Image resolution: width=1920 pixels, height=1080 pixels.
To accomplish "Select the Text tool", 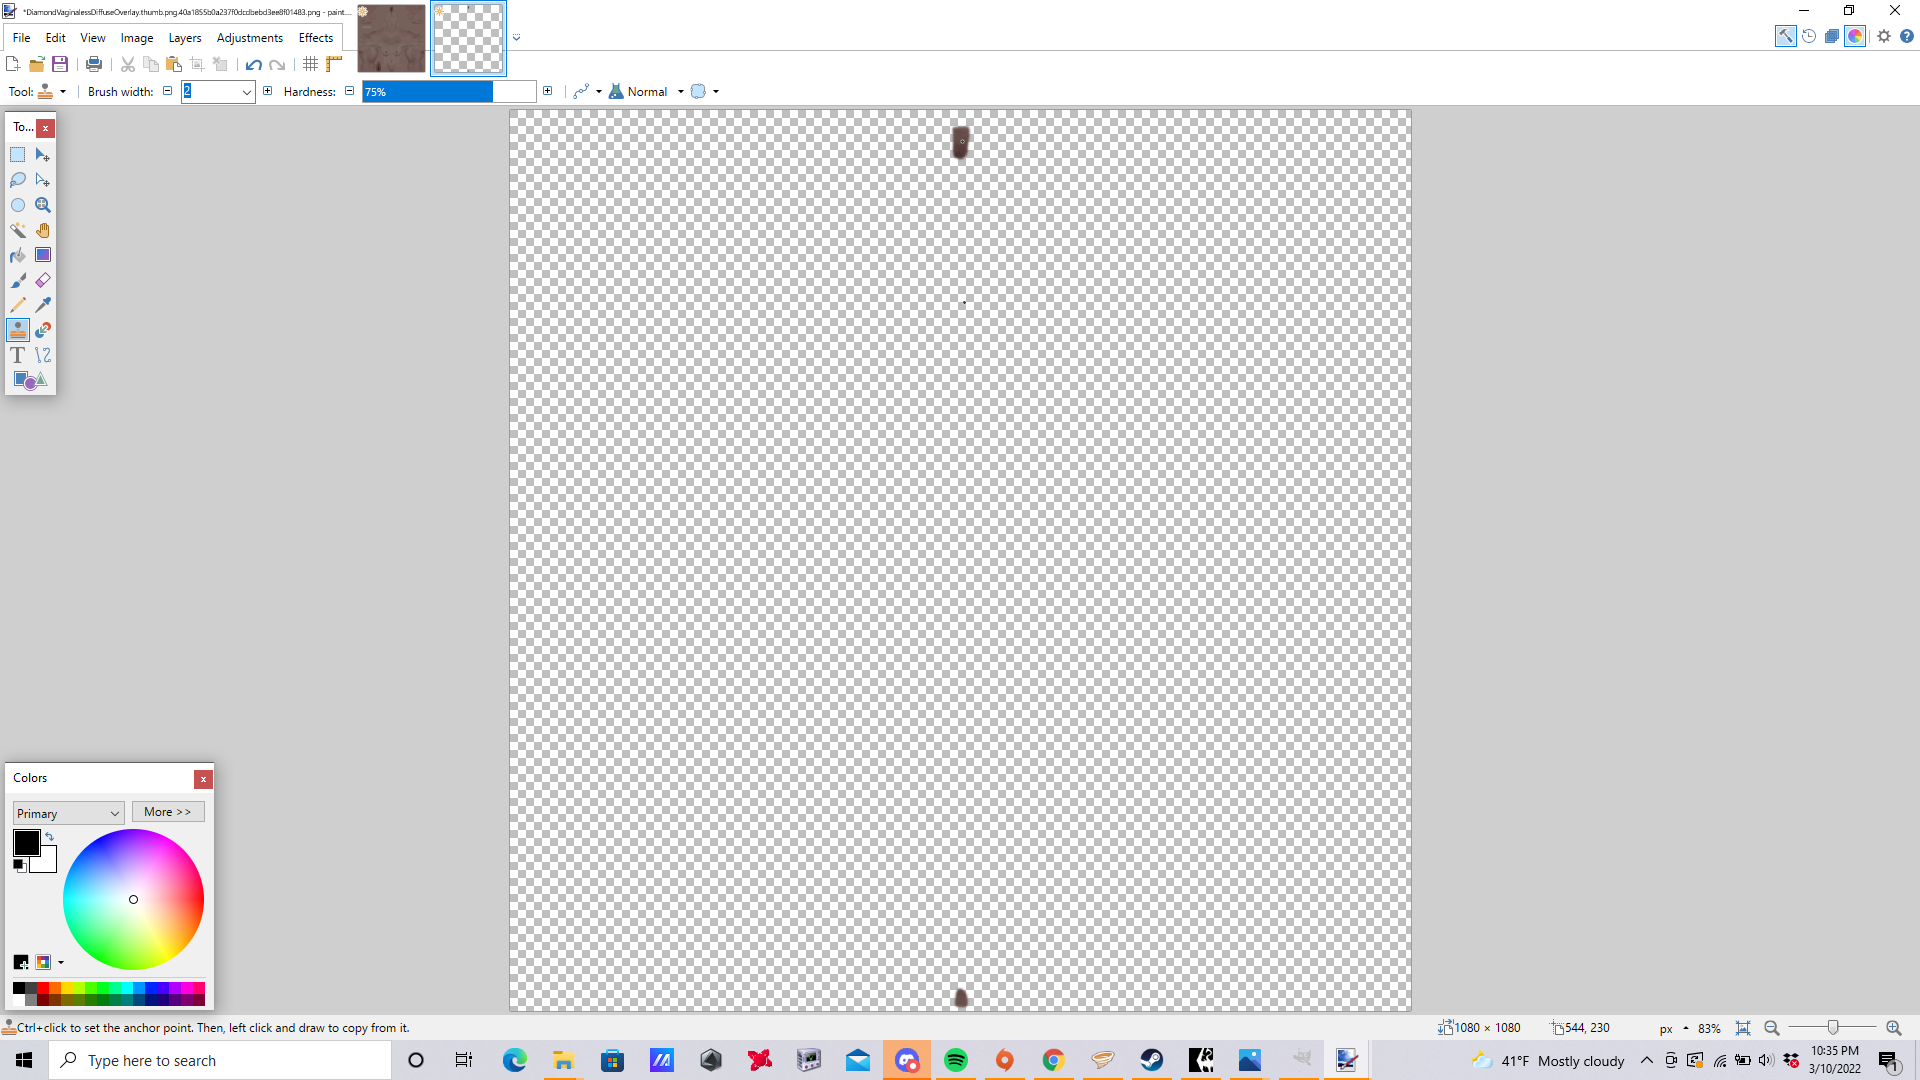I will coord(18,355).
